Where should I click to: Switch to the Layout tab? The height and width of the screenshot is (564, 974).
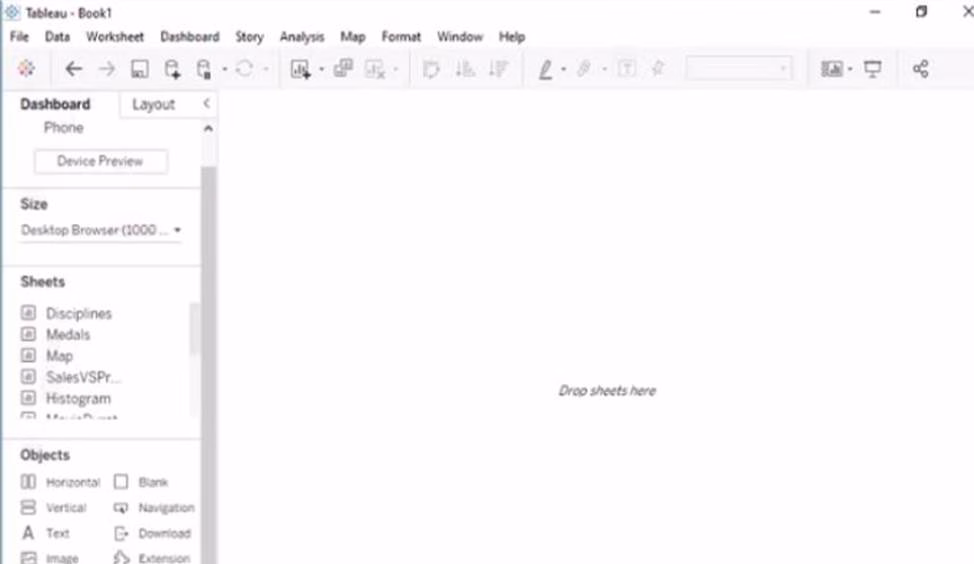[153, 104]
